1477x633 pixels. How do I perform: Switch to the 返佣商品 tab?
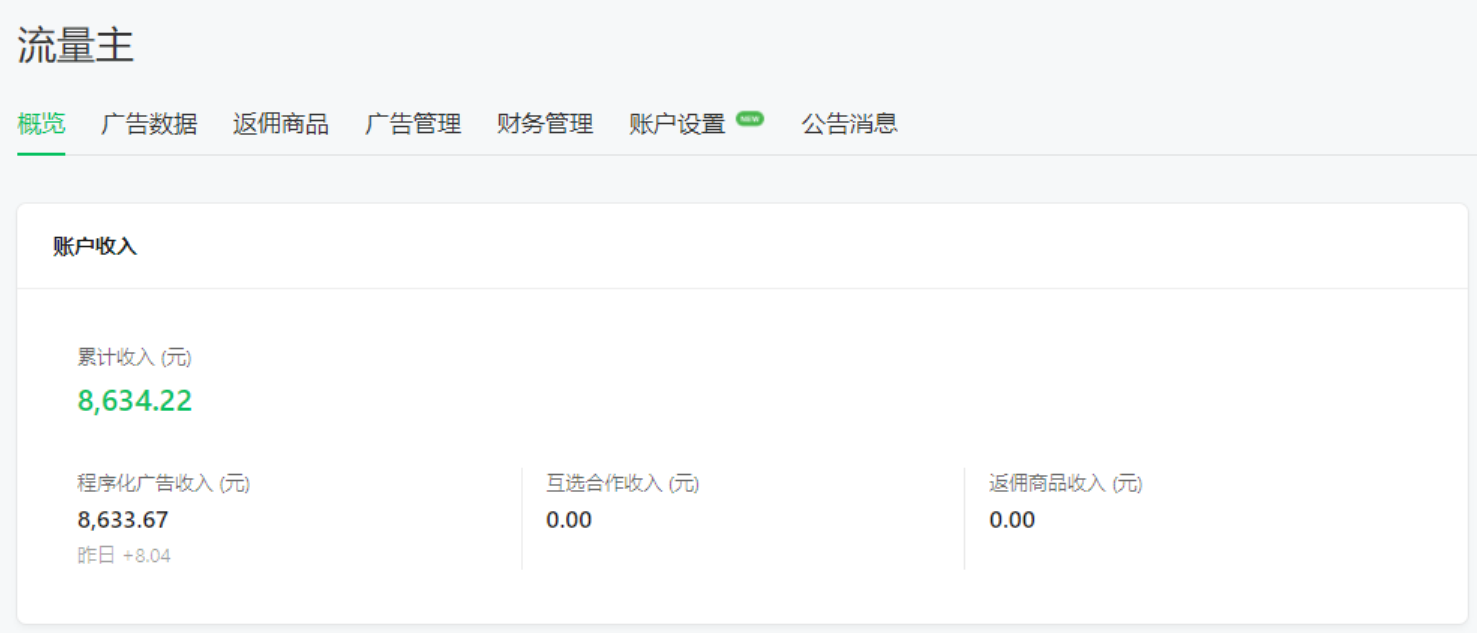(281, 124)
